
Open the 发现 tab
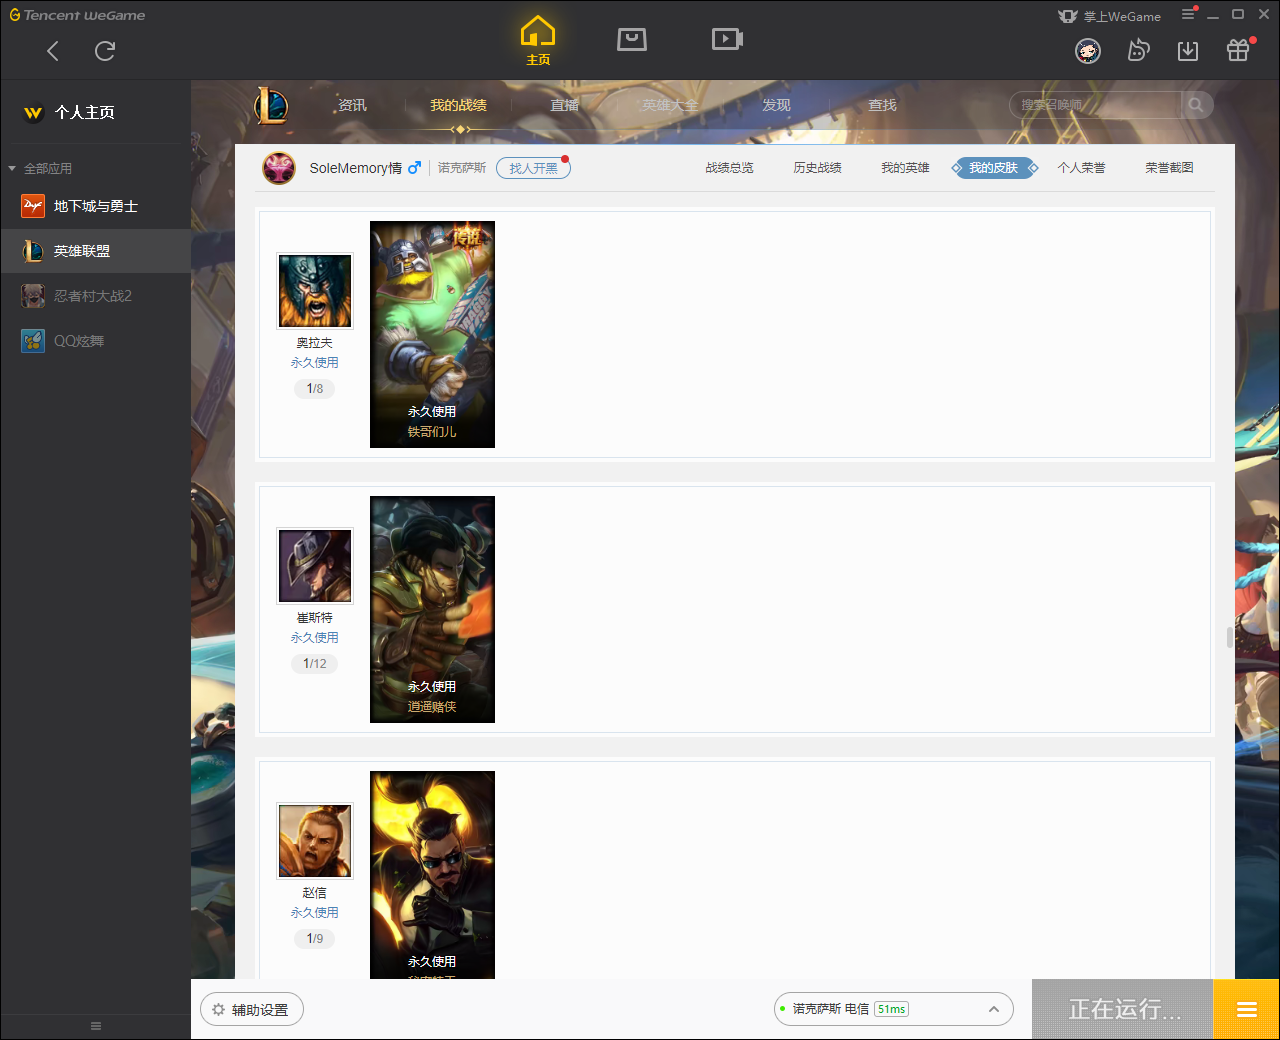(776, 105)
